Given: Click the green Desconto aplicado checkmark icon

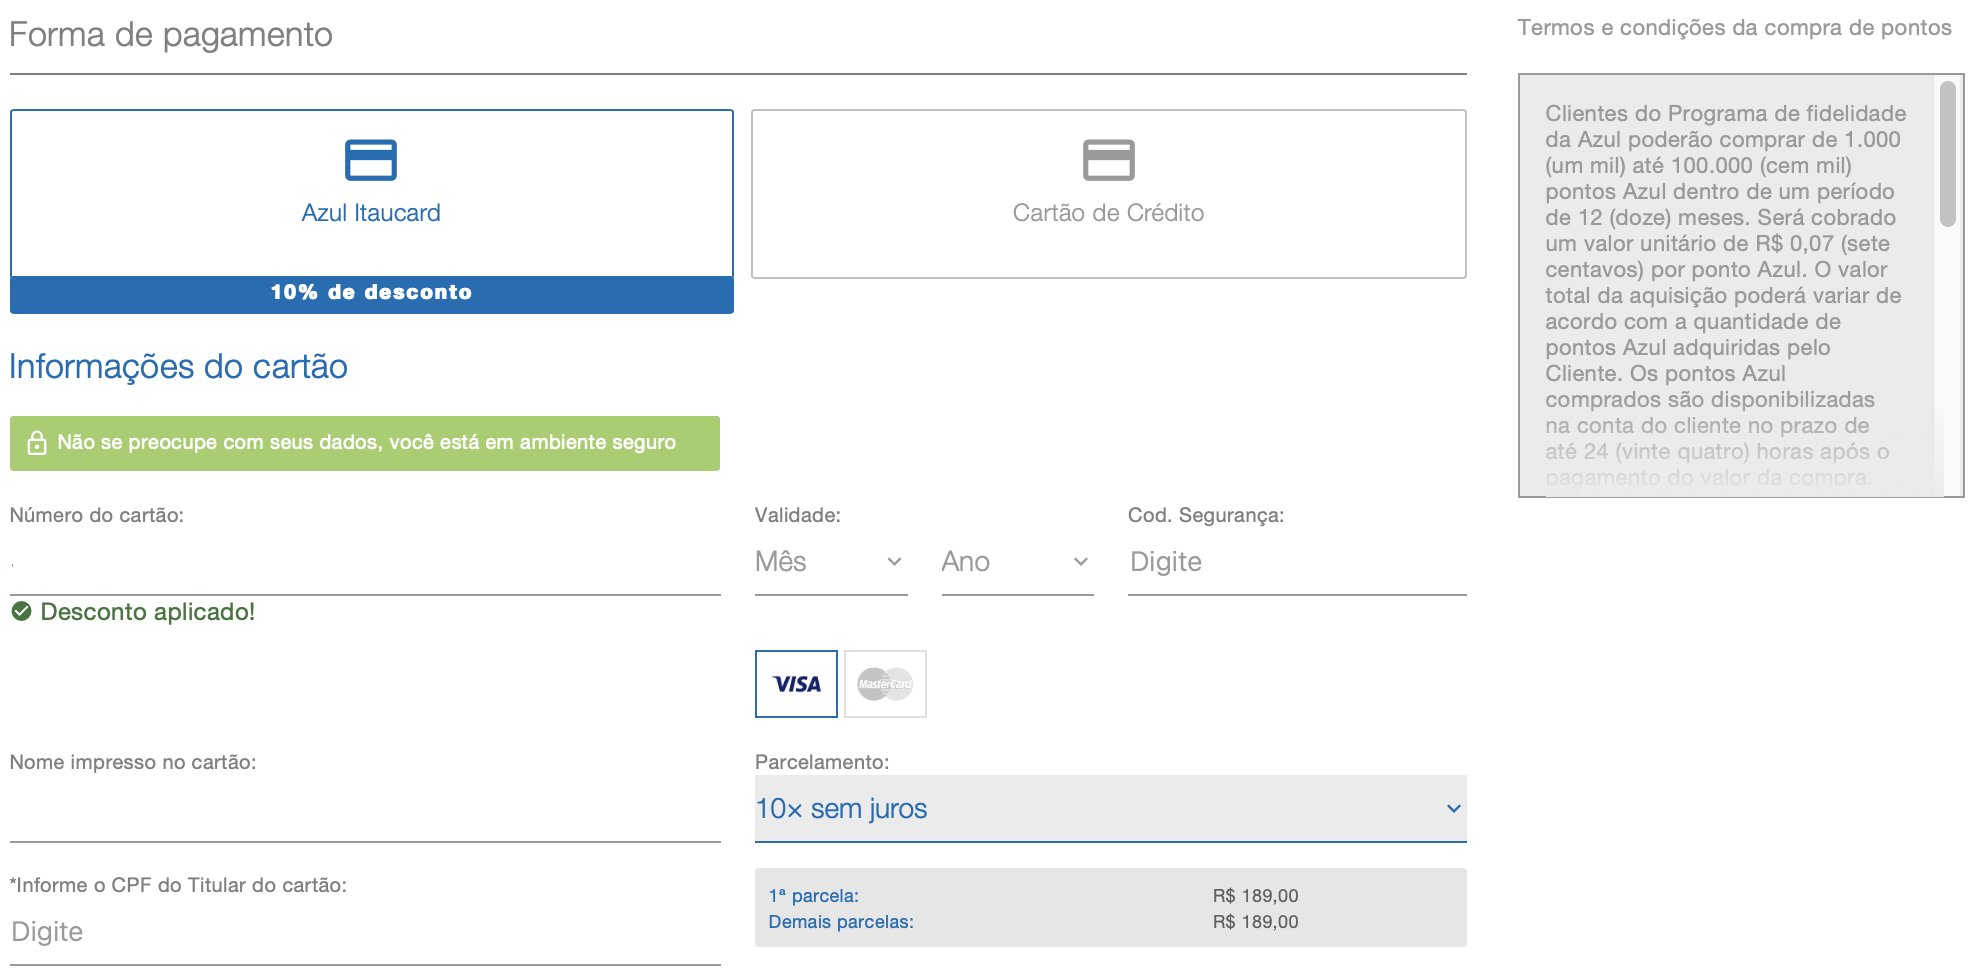Looking at the screenshot, I should (x=21, y=611).
